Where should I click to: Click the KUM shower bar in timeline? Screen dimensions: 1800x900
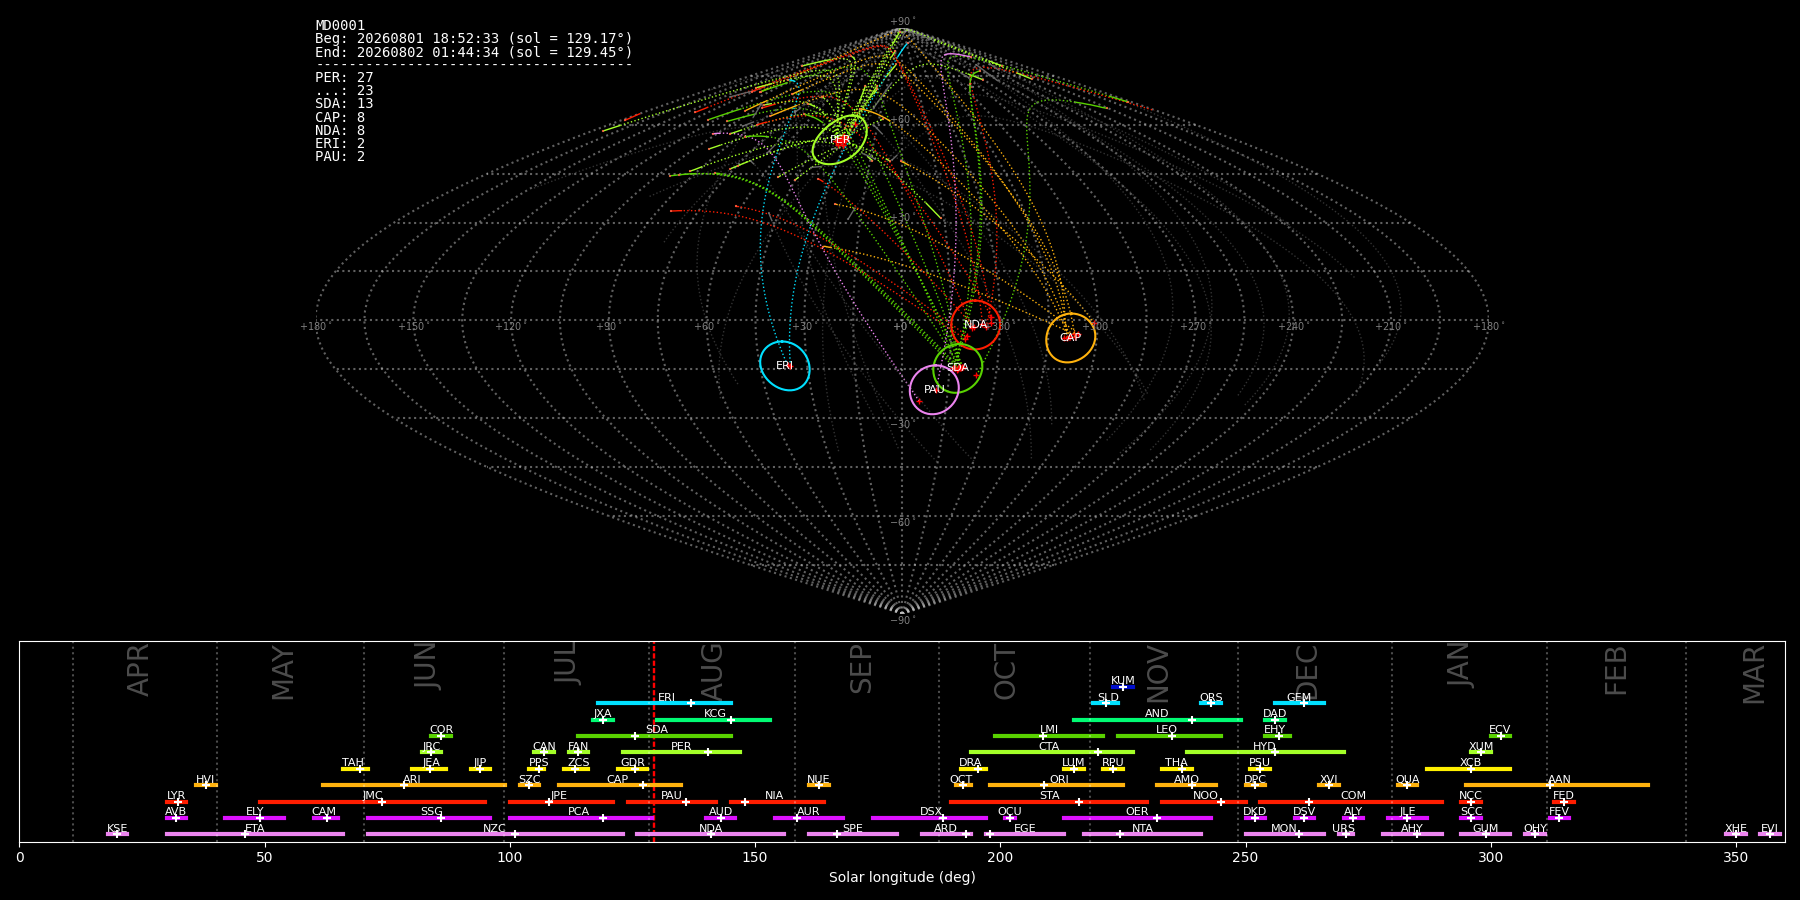(x=1123, y=687)
